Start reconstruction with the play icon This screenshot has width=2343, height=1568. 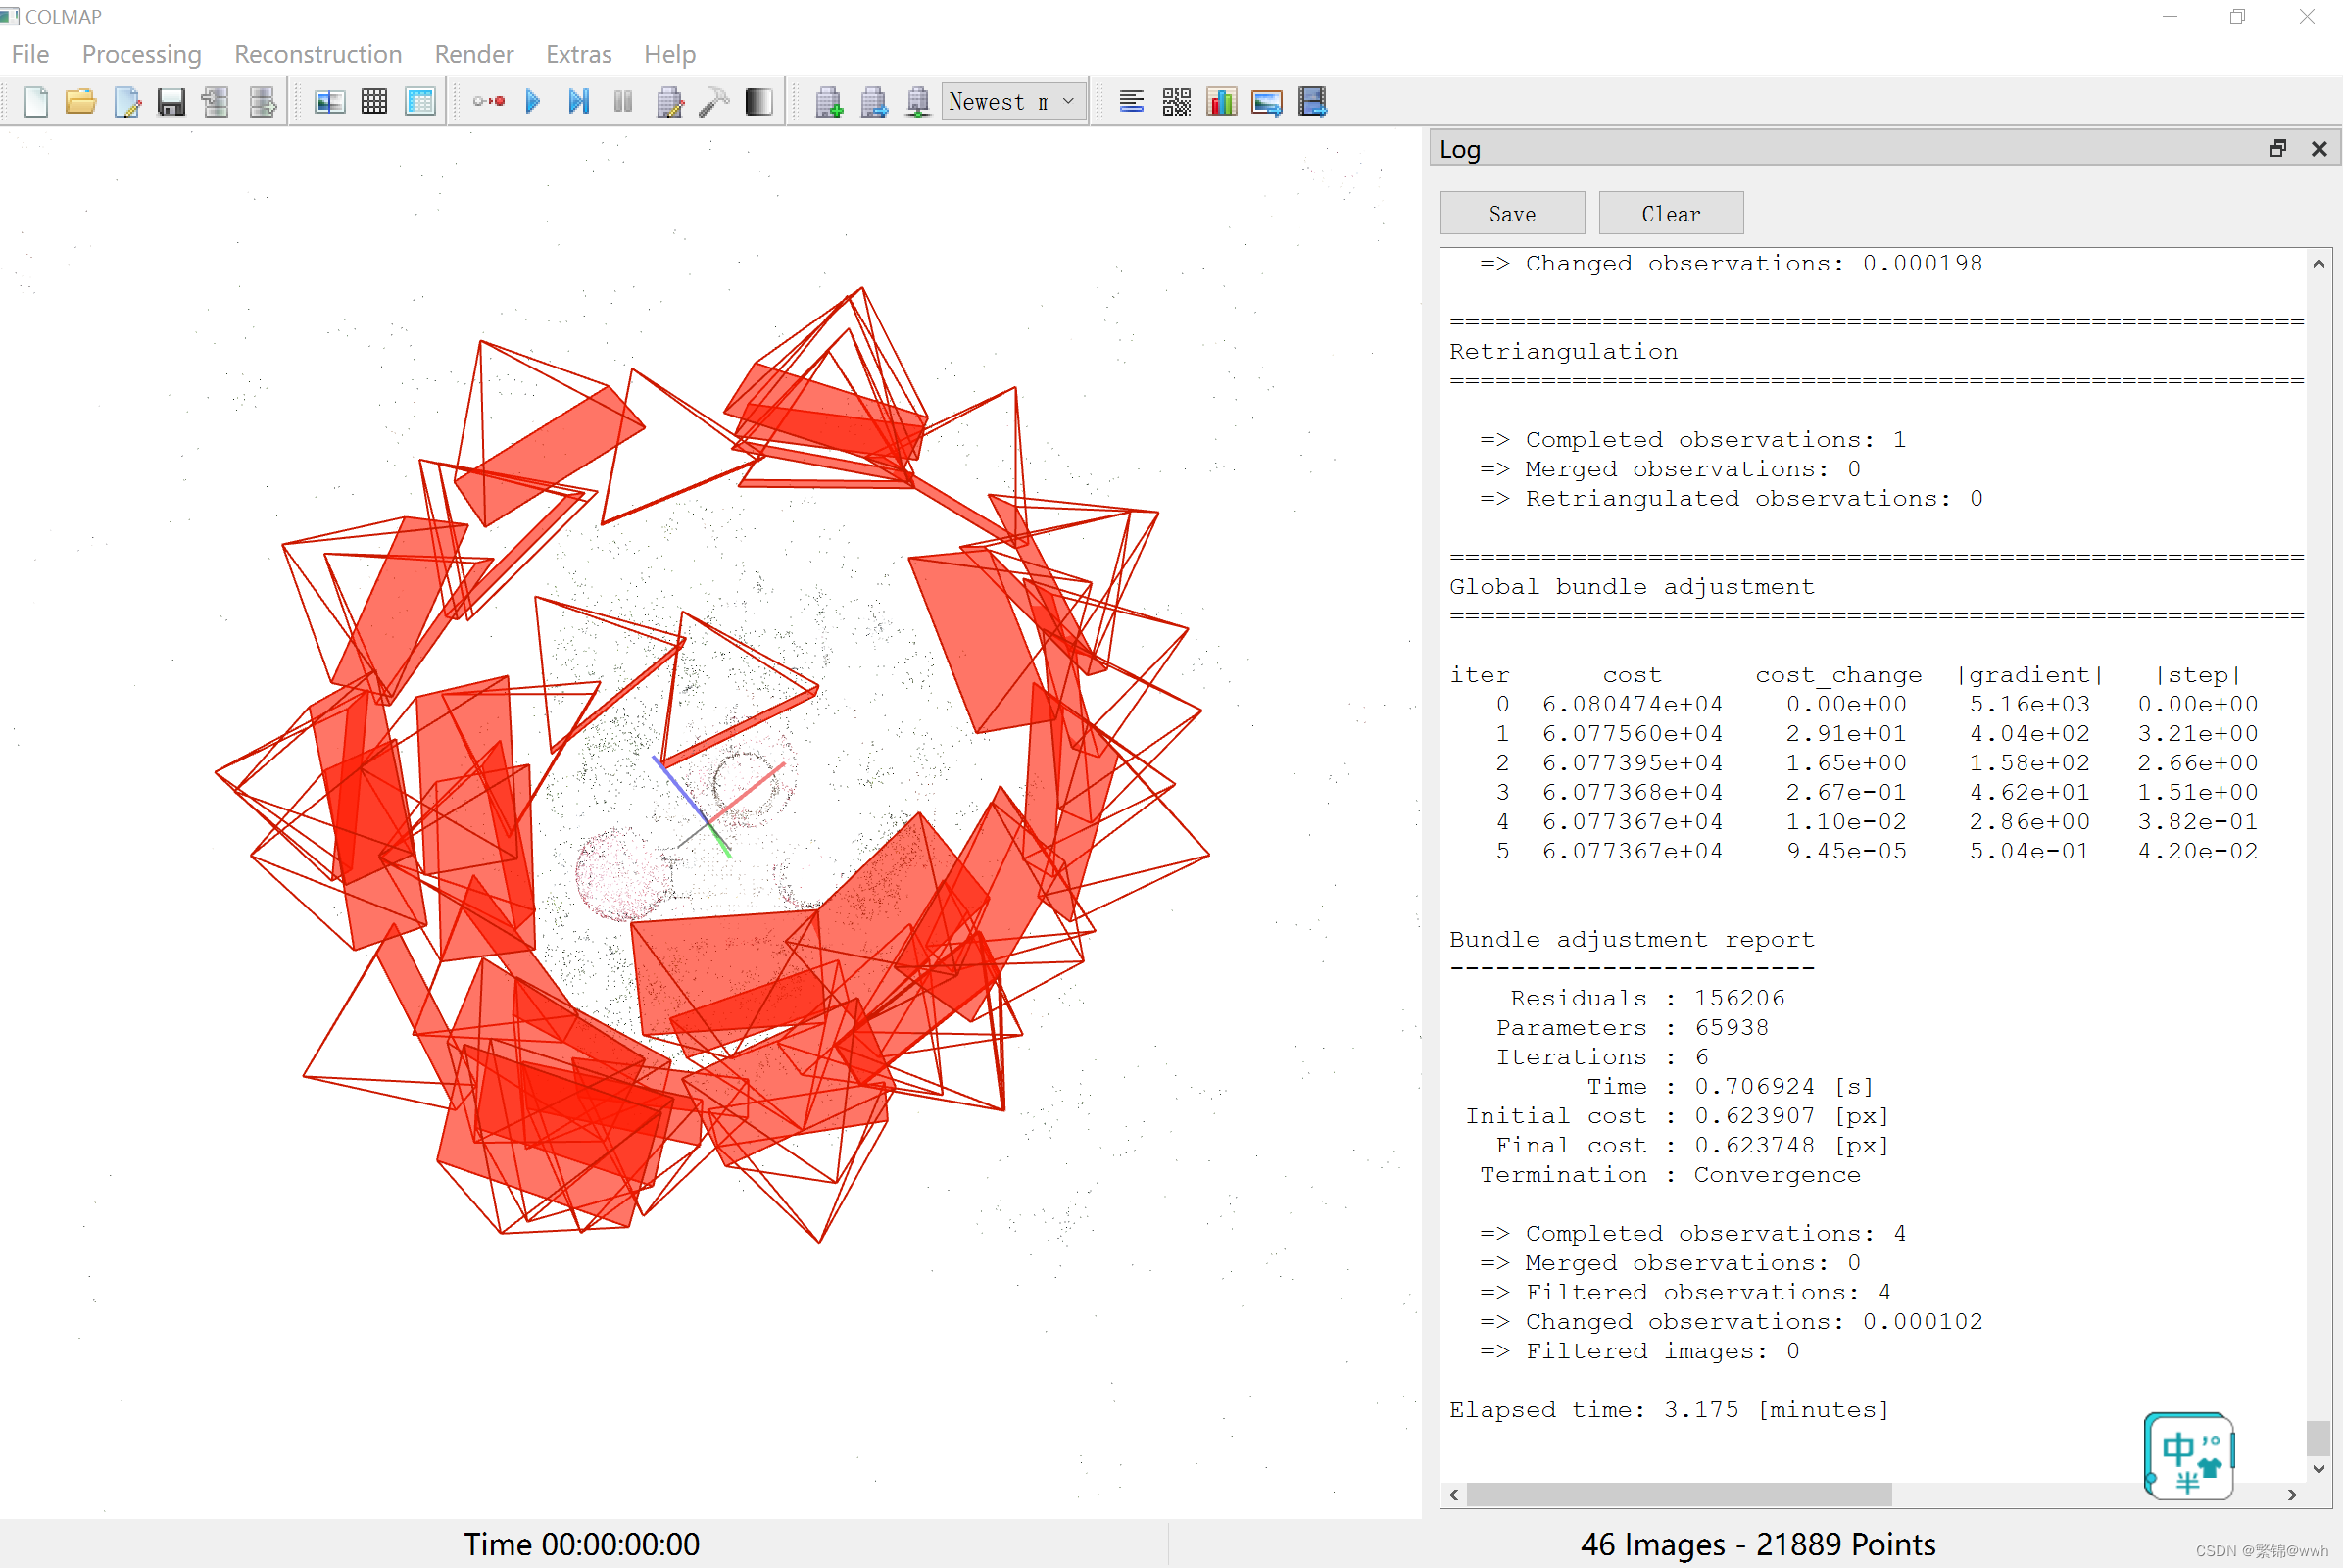pos(533,102)
